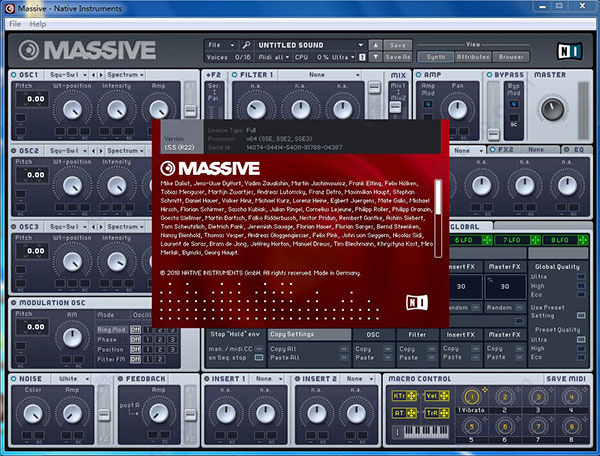
Task: Expand the Noise White type dropdown
Action: pos(74,380)
